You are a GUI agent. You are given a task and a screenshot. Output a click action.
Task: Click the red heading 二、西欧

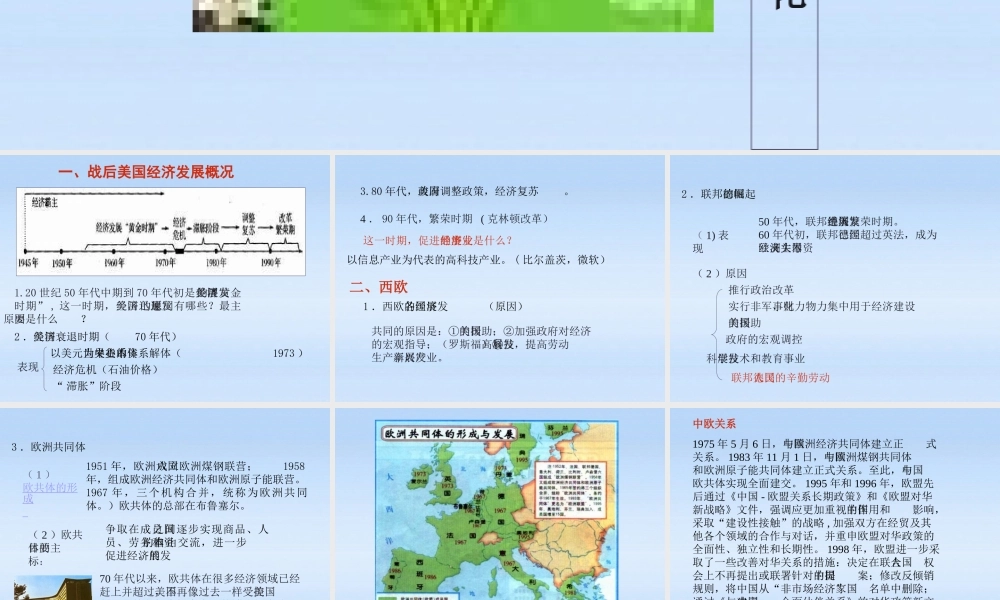point(378,287)
